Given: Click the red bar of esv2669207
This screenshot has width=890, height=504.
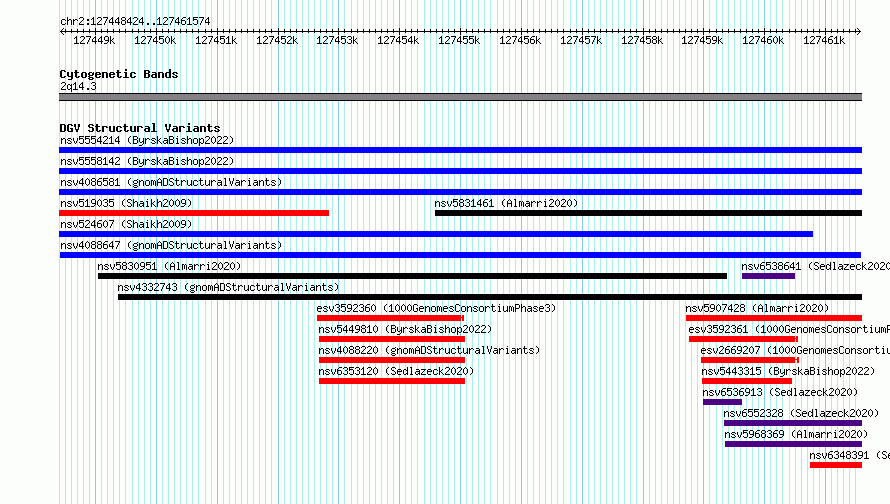Looking at the screenshot, I should click(x=750, y=360).
